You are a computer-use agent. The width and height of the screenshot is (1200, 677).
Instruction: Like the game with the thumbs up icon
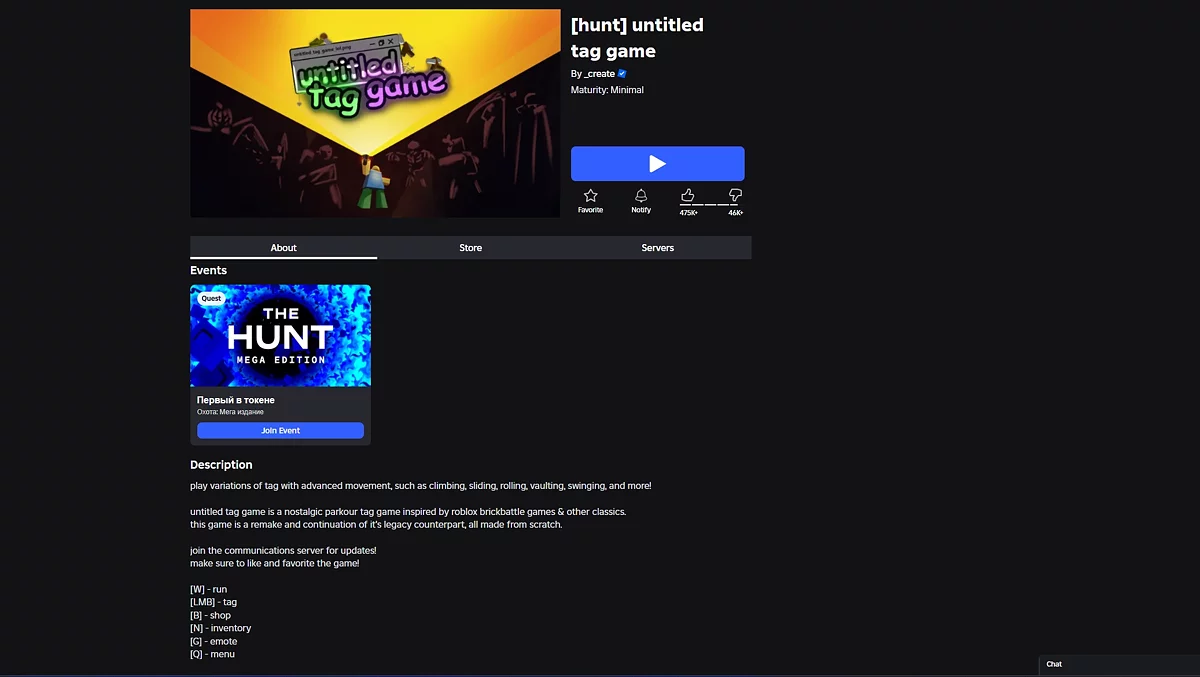[x=688, y=195]
